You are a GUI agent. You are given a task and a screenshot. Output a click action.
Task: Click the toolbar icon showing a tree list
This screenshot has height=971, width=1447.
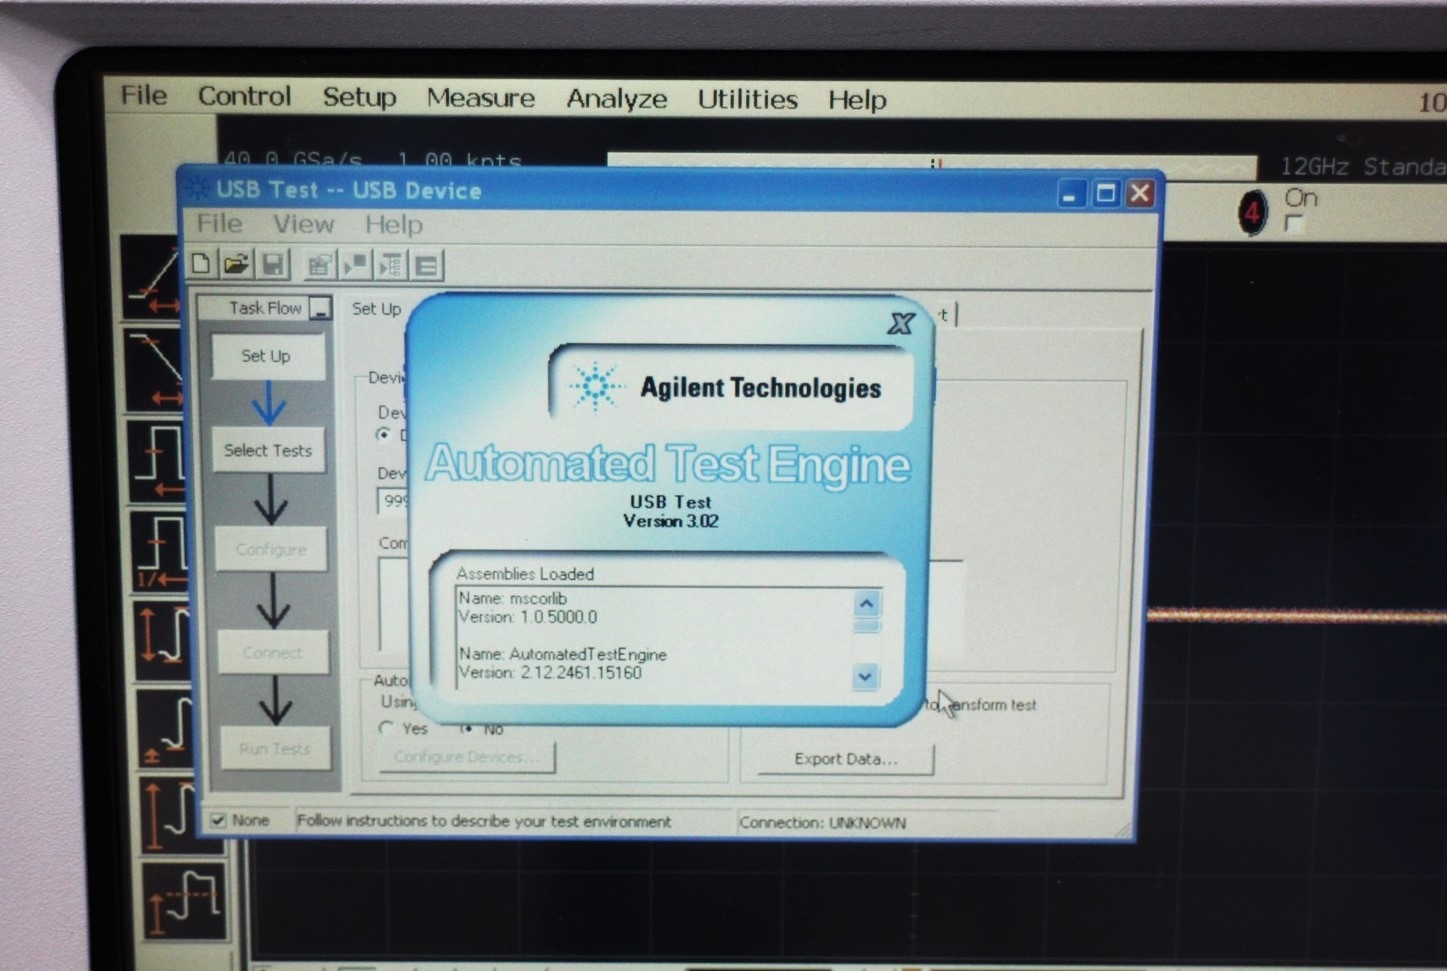coord(390,265)
